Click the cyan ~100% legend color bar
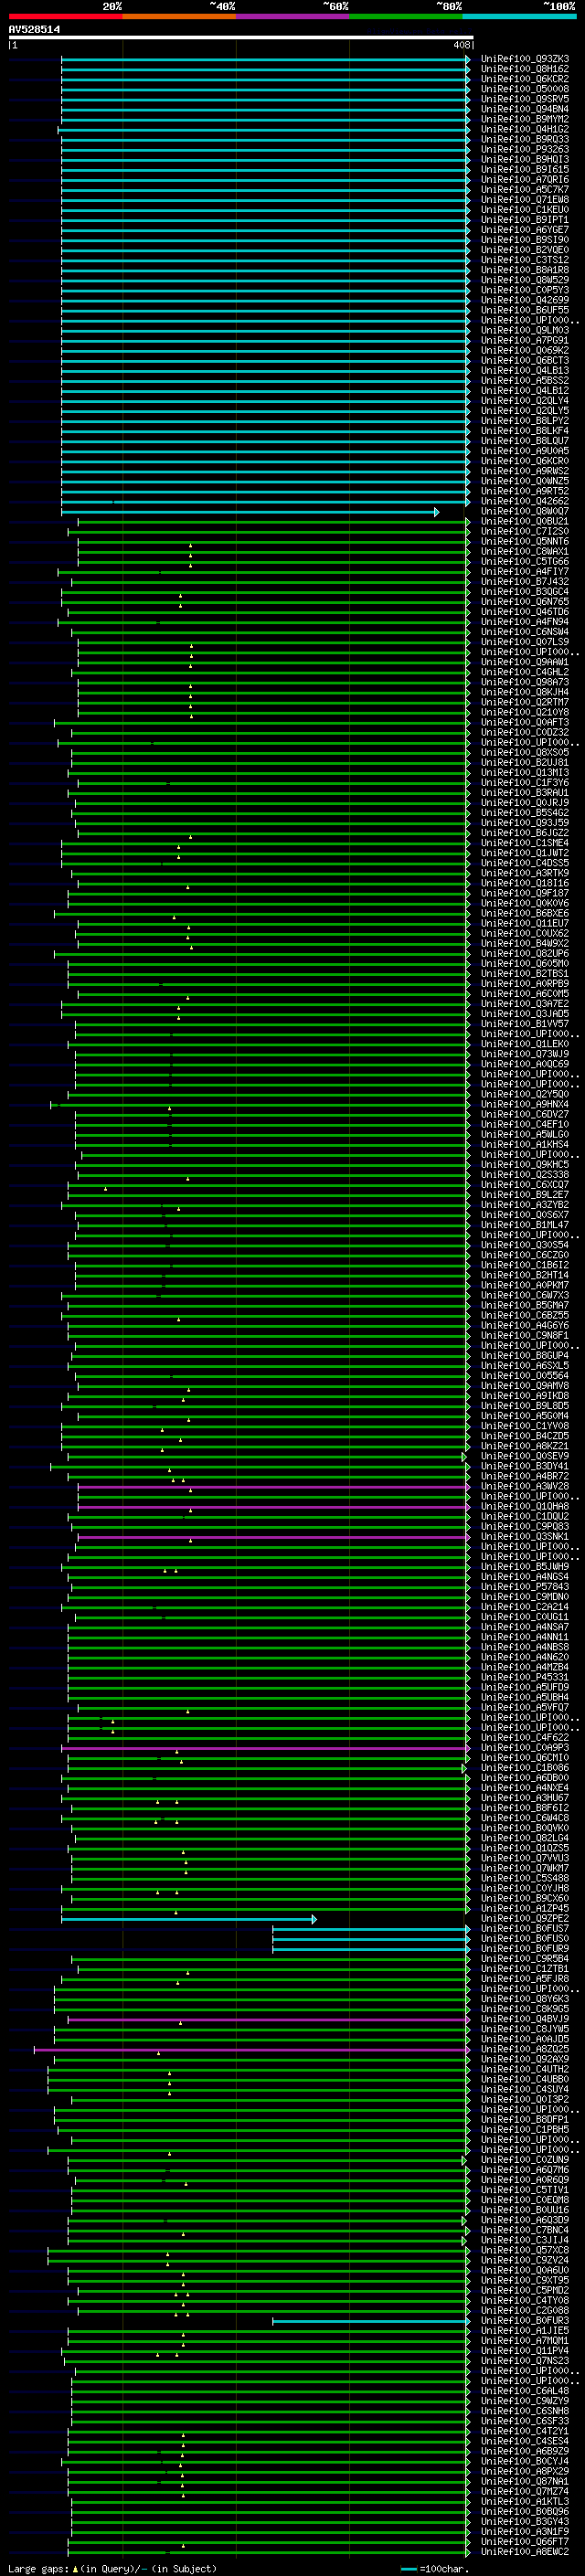 pyautogui.click(x=519, y=17)
